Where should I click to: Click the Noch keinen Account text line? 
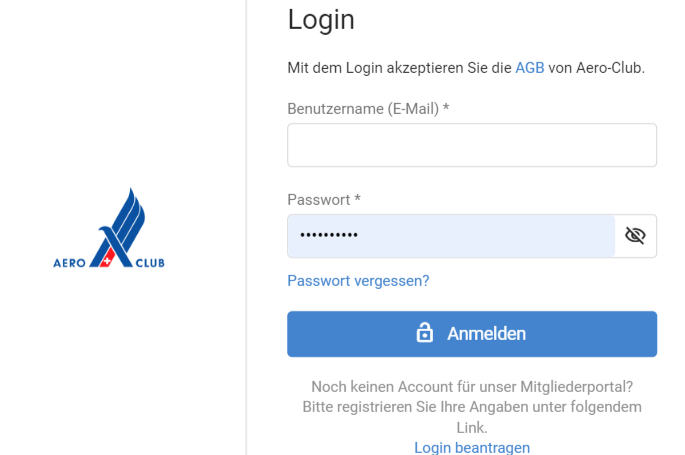(x=472, y=387)
